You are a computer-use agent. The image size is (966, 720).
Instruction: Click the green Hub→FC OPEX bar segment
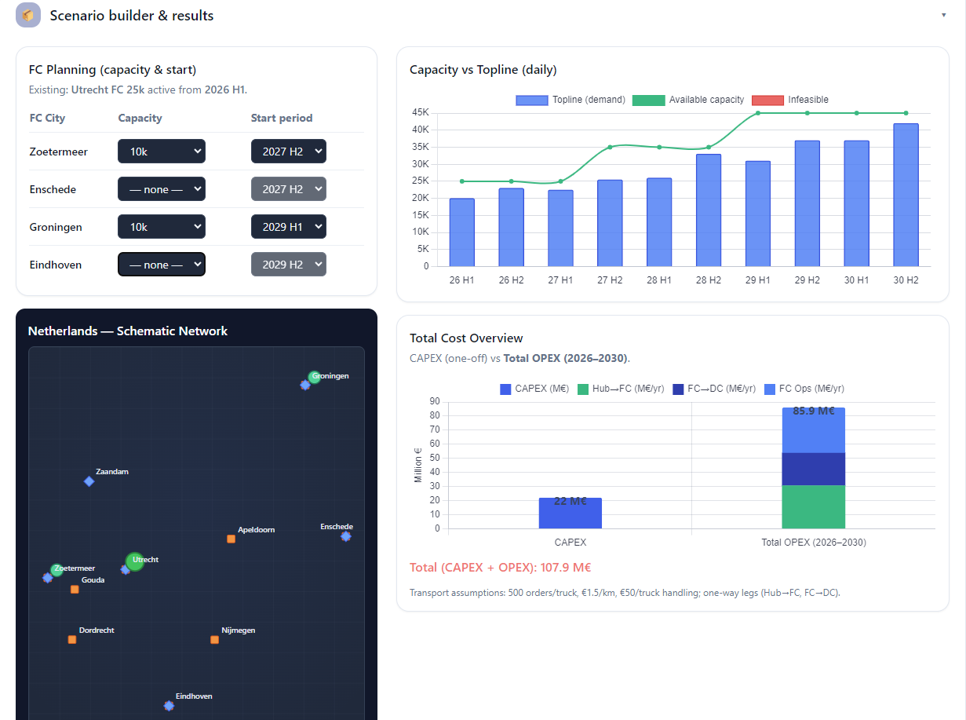click(x=813, y=507)
